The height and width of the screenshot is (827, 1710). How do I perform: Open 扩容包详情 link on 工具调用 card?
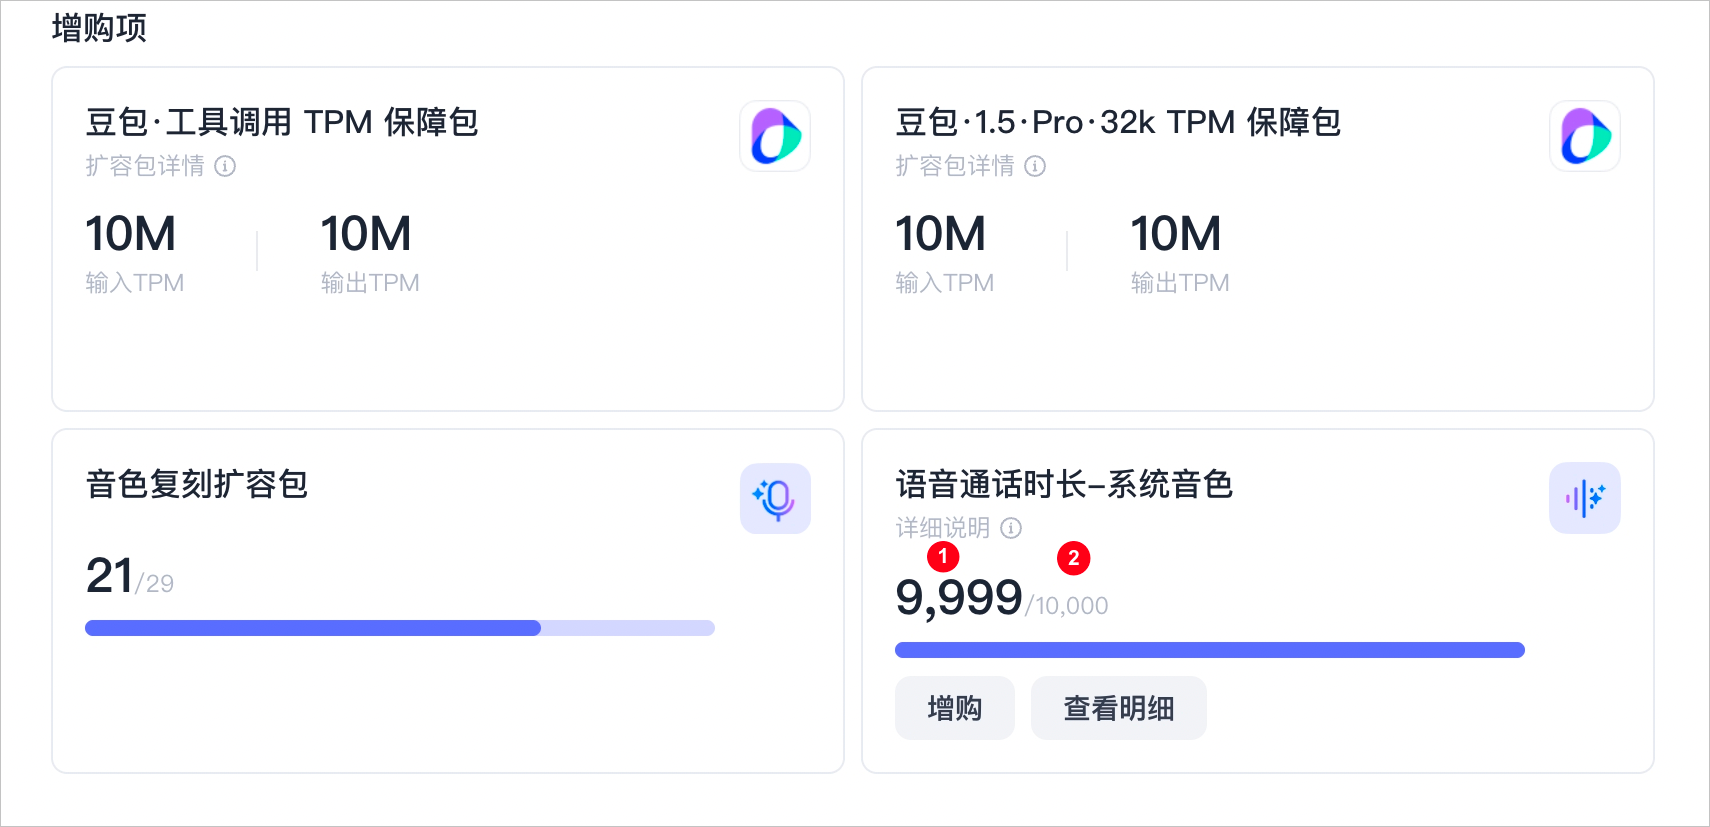pyautogui.click(x=145, y=166)
